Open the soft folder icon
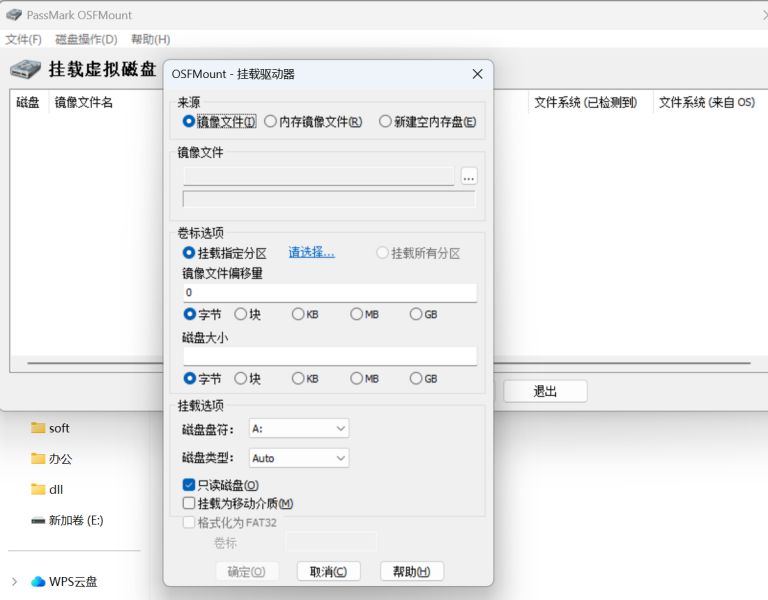Viewport: 768px width, 600px height. [x=38, y=428]
